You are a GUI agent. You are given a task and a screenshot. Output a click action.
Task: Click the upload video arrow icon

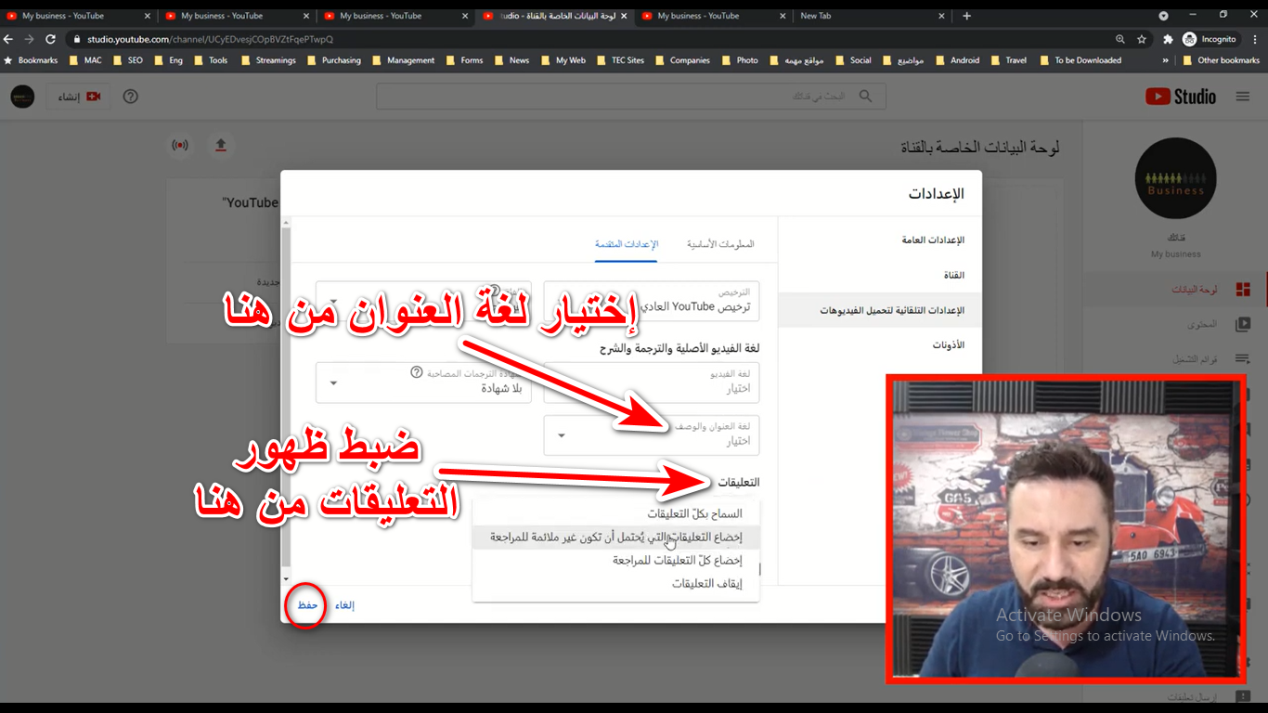coord(221,146)
